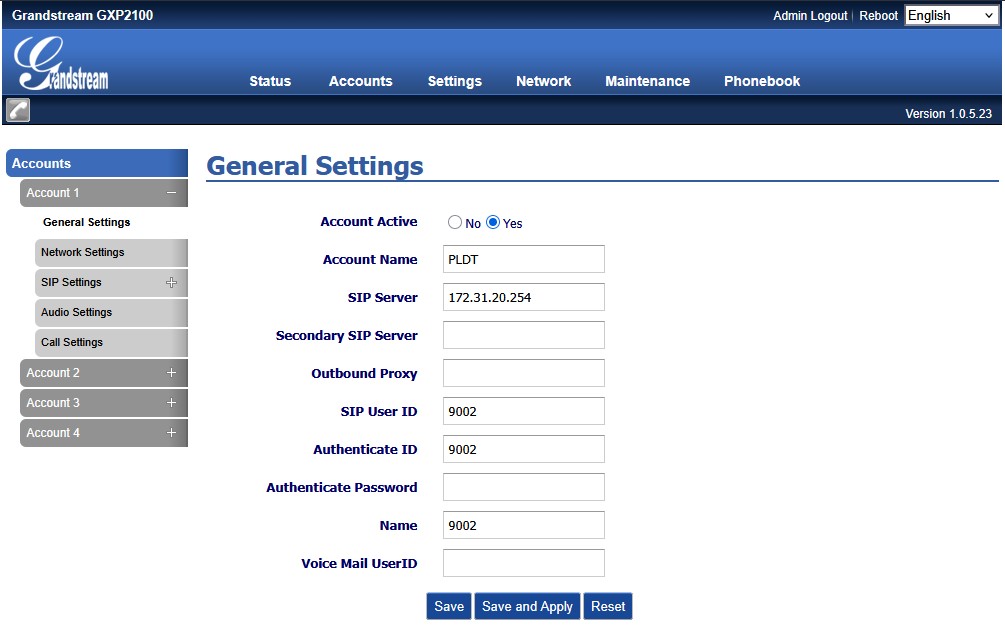Screen dimensions: 1005x630
Task: Focus the Authenticate ID field
Action: 524,449
